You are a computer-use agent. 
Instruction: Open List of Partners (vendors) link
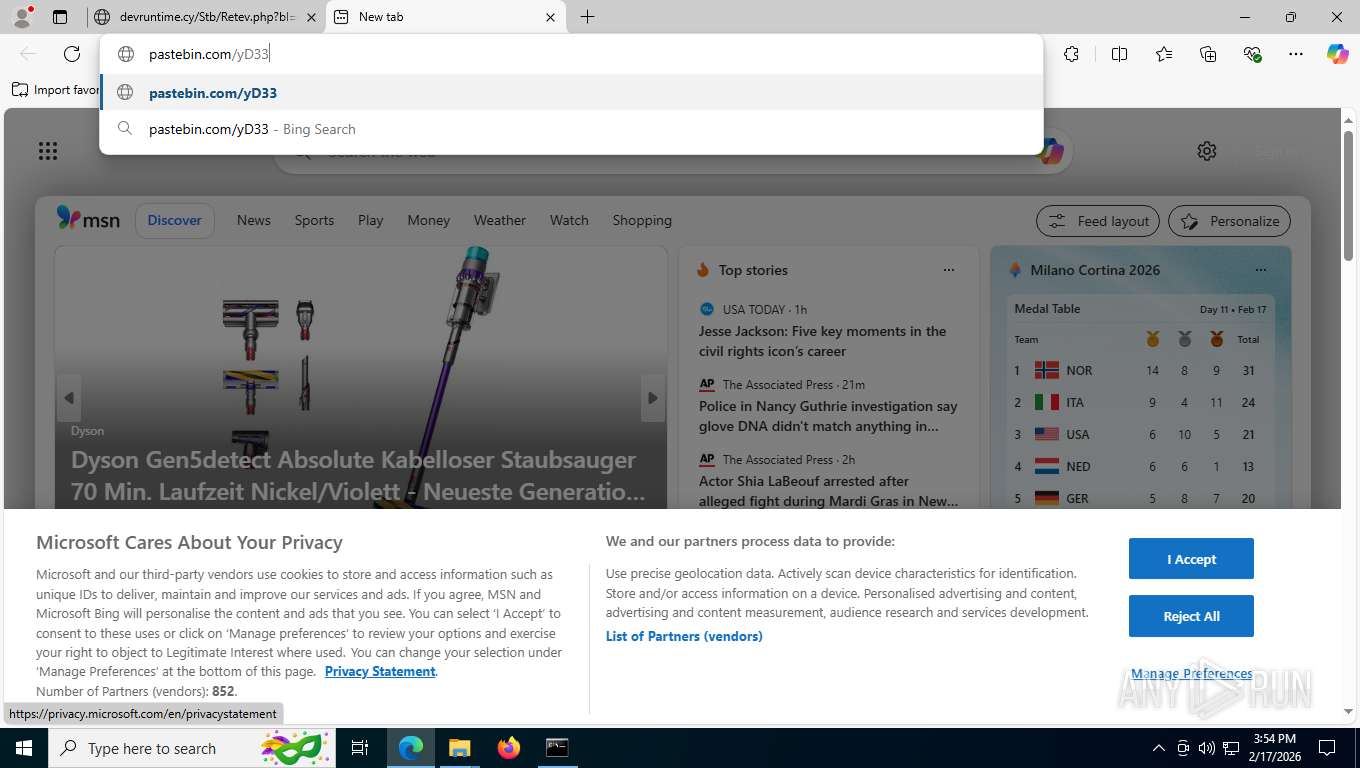pos(684,636)
